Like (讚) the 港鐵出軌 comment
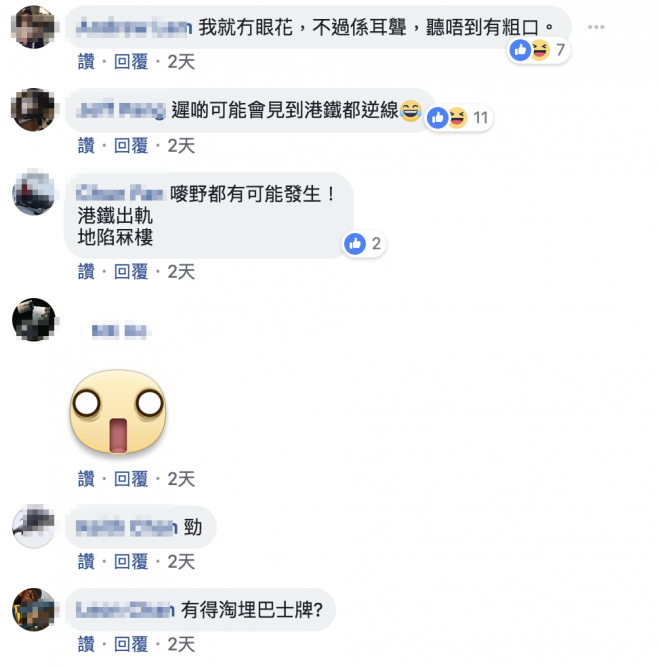Screen dimensions: 660x668 pyautogui.click(x=86, y=271)
